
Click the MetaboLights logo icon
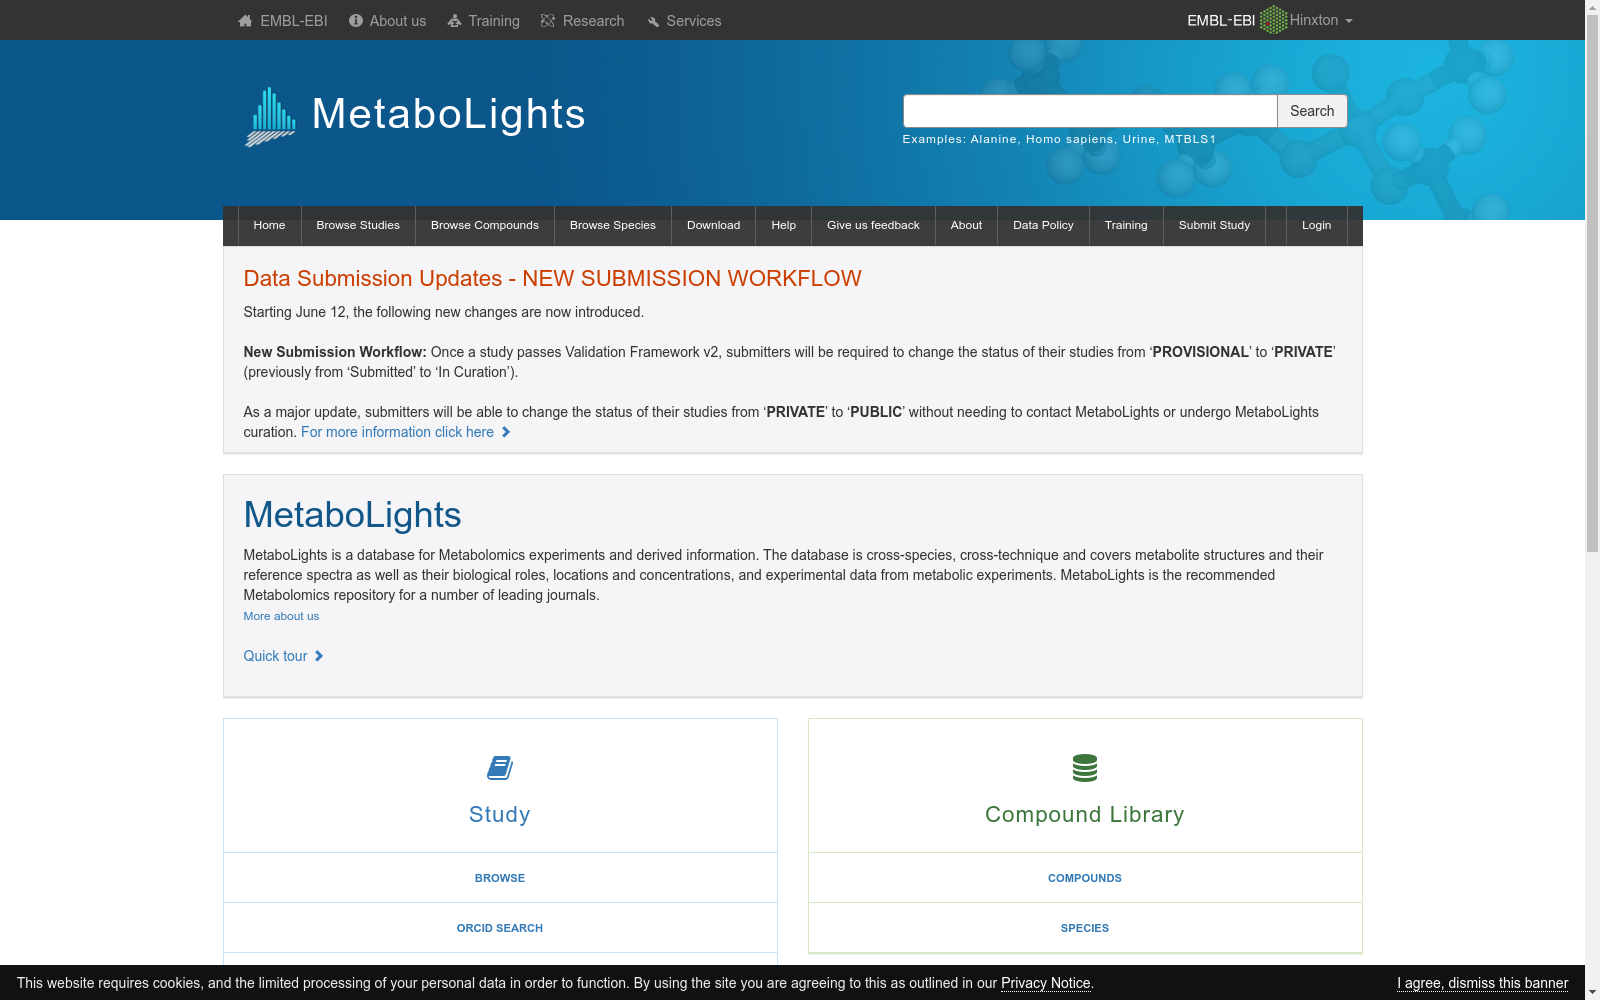271,116
